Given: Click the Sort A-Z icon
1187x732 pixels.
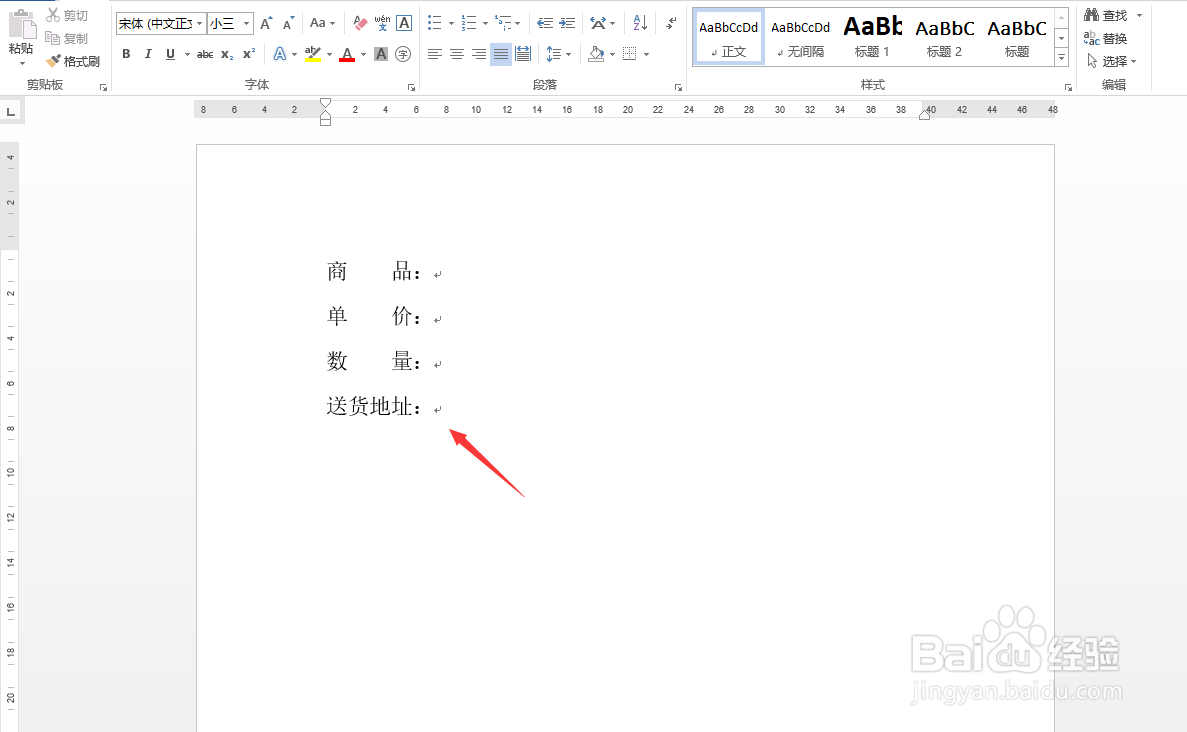Looking at the screenshot, I should pyautogui.click(x=640, y=23).
